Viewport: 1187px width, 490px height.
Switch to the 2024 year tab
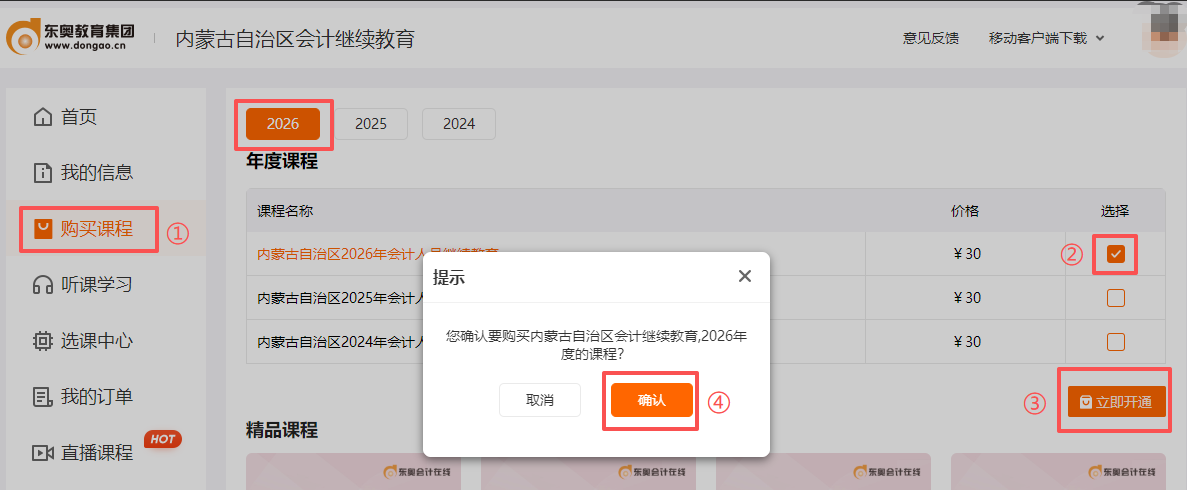459,124
